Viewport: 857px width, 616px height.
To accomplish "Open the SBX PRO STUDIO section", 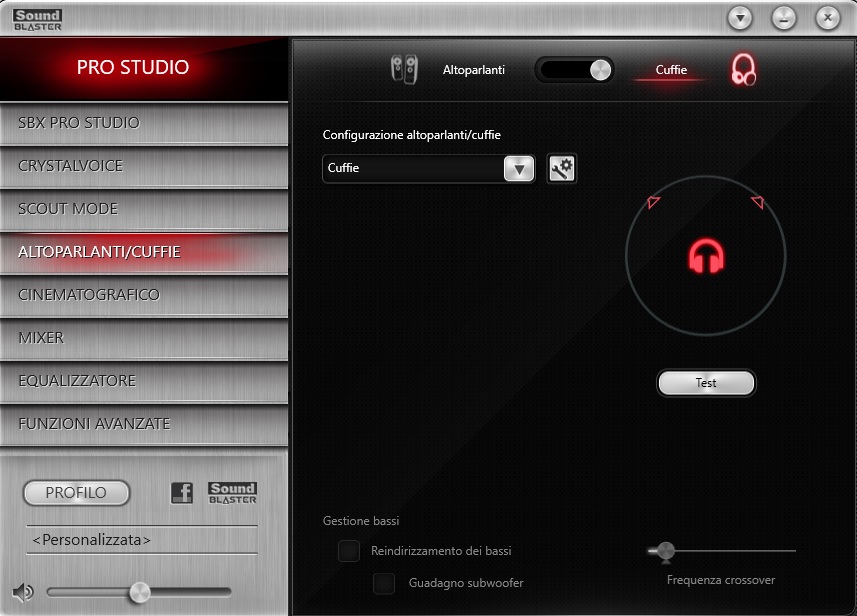I will point(144,123).
